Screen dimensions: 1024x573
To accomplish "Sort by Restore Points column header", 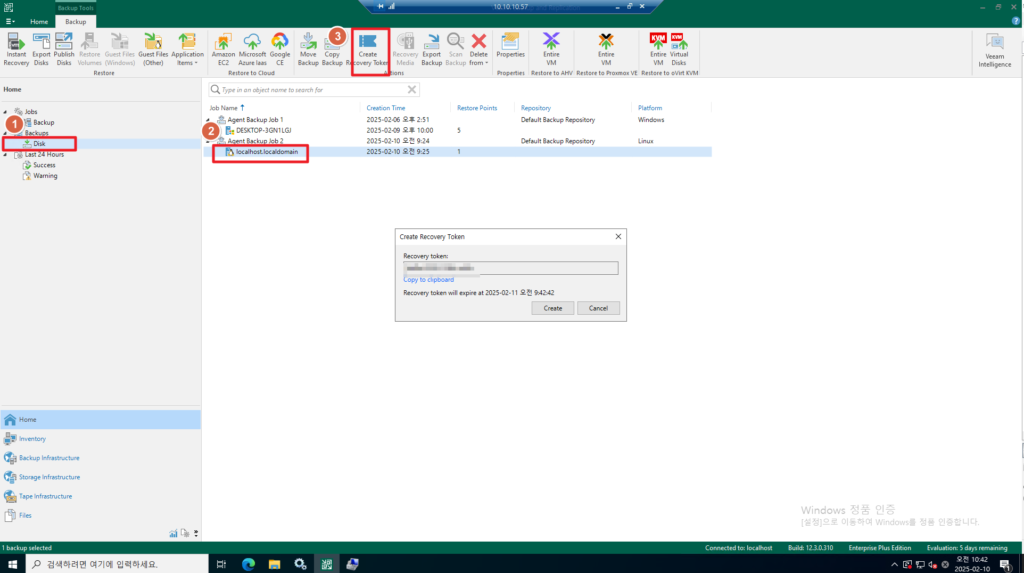I will [477, 108].
